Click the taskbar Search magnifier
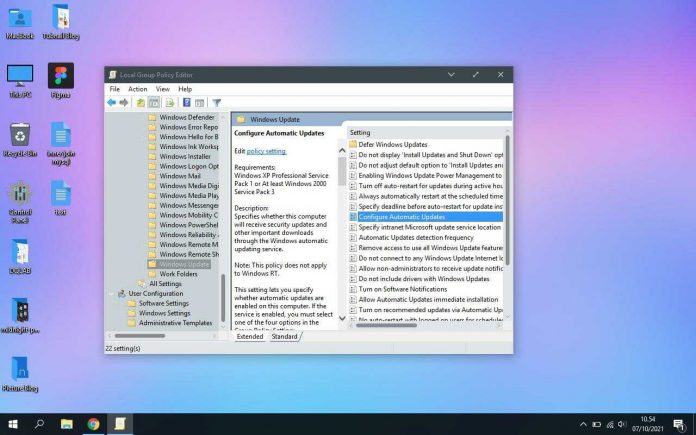 40,424
